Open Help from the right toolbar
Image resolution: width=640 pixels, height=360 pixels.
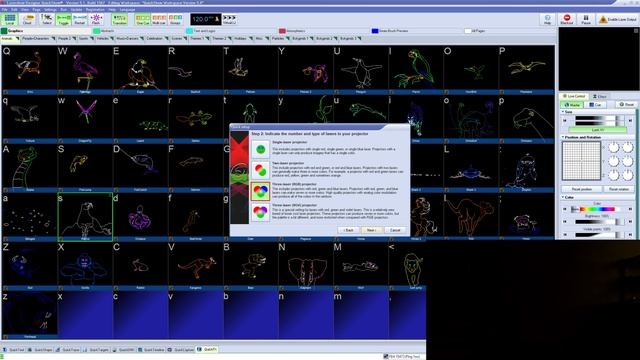(547, 19)
